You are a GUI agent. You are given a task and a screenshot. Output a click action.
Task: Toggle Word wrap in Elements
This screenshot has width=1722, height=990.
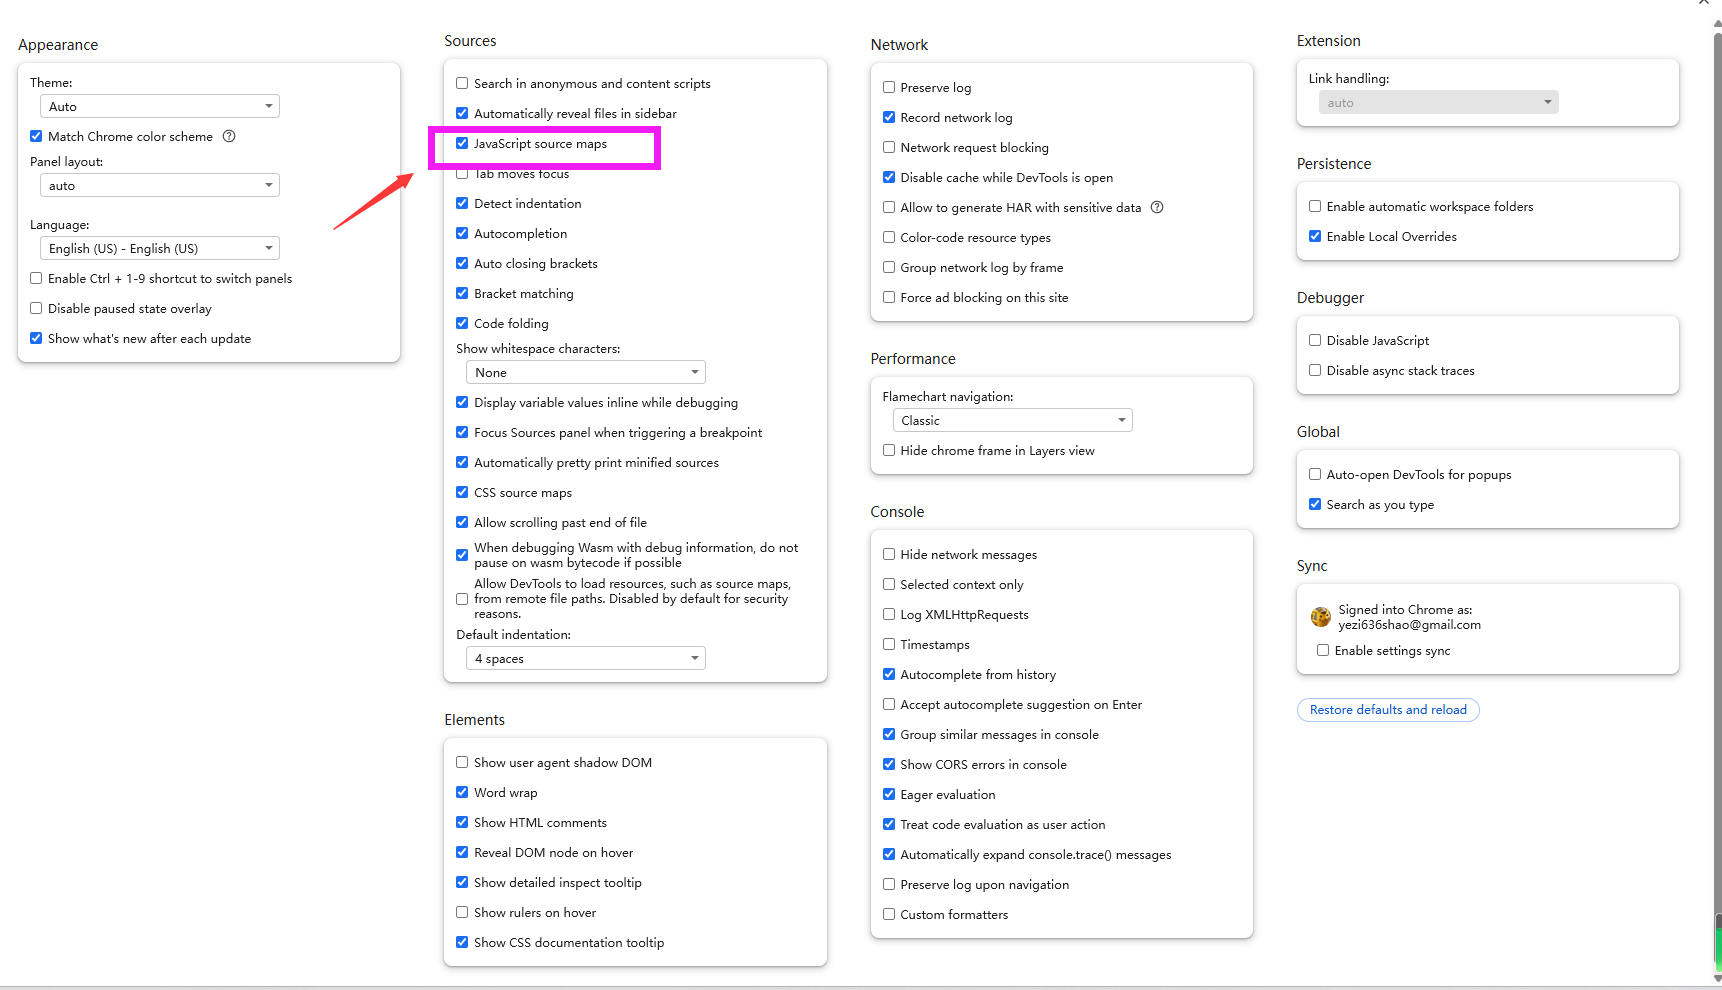point(462,793)
